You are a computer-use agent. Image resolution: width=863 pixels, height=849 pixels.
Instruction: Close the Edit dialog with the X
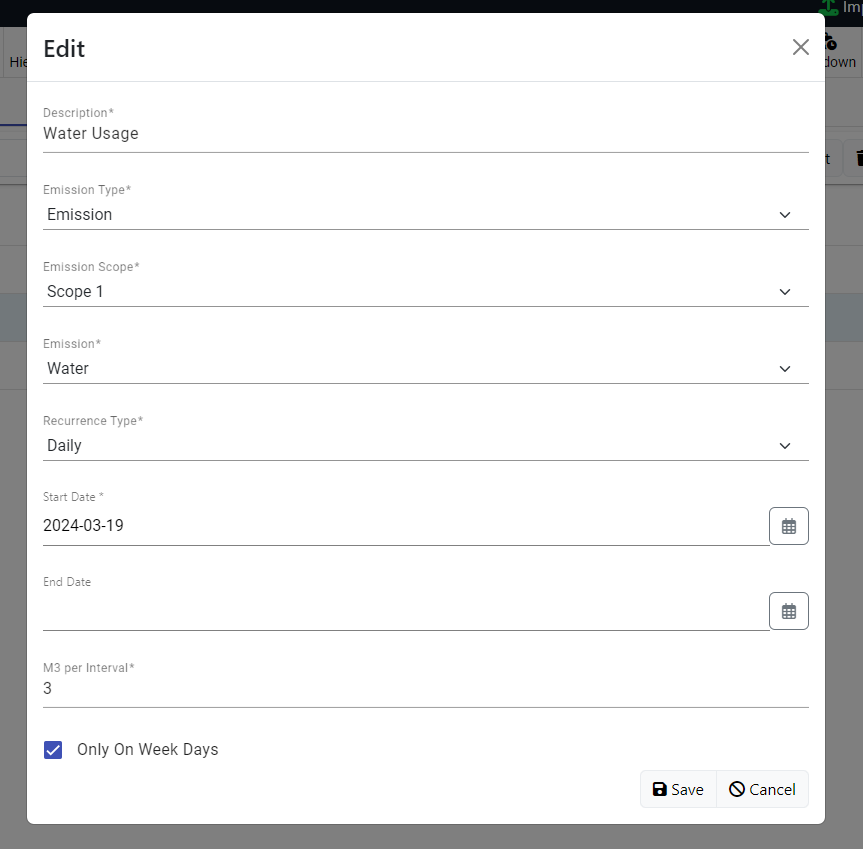800,47
